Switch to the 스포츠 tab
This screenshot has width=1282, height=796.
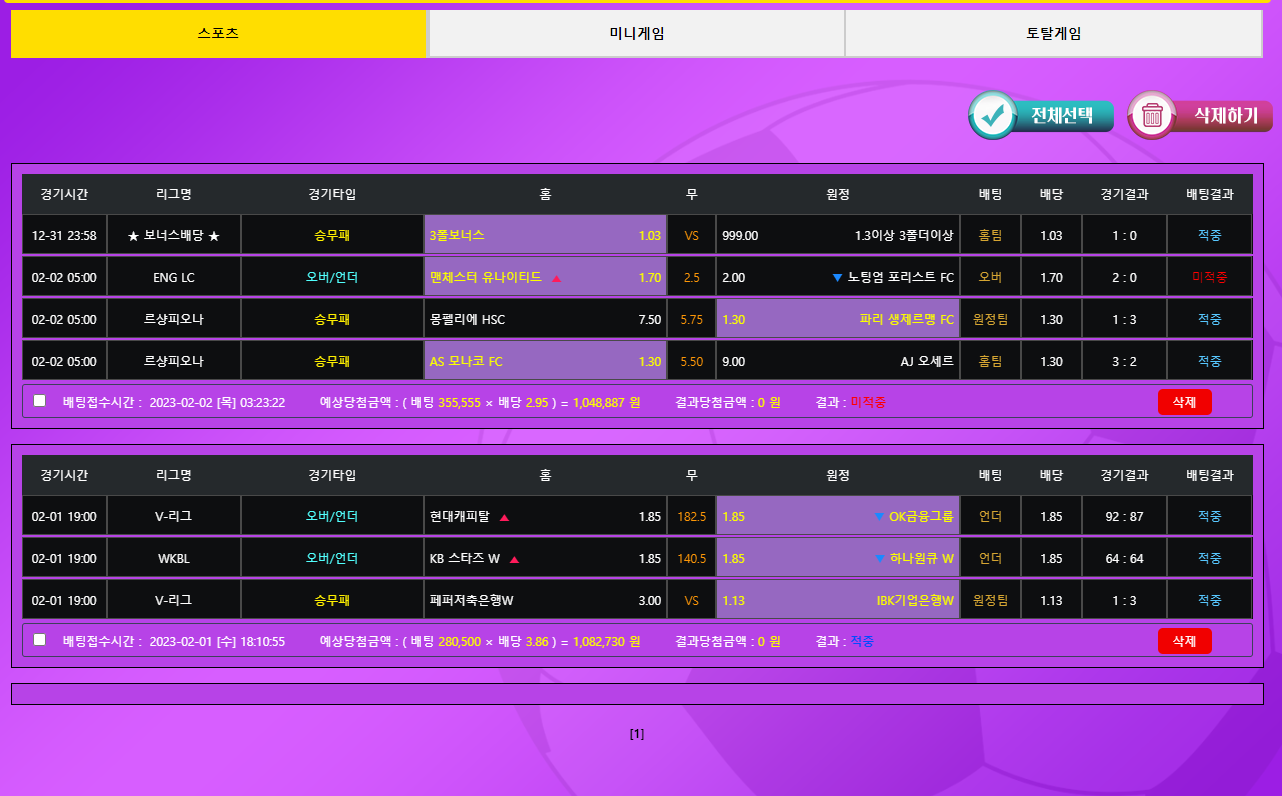coord(219,33)
